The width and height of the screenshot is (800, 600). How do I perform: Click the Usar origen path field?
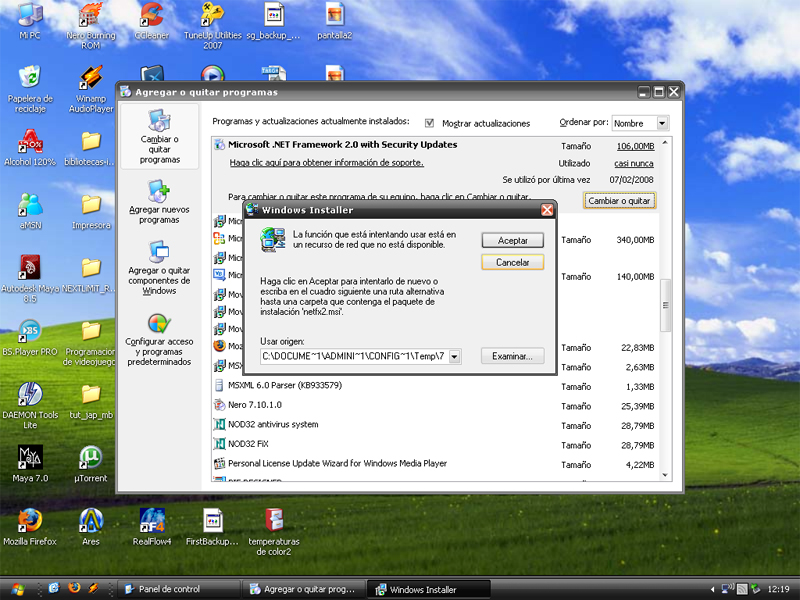click(x=355, y=356)
